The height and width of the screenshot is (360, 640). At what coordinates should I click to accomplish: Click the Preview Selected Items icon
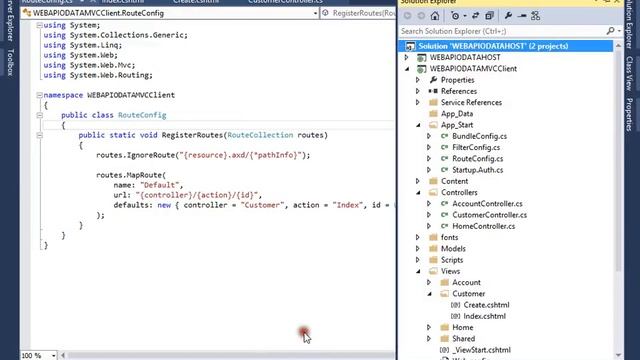[522, 16]
